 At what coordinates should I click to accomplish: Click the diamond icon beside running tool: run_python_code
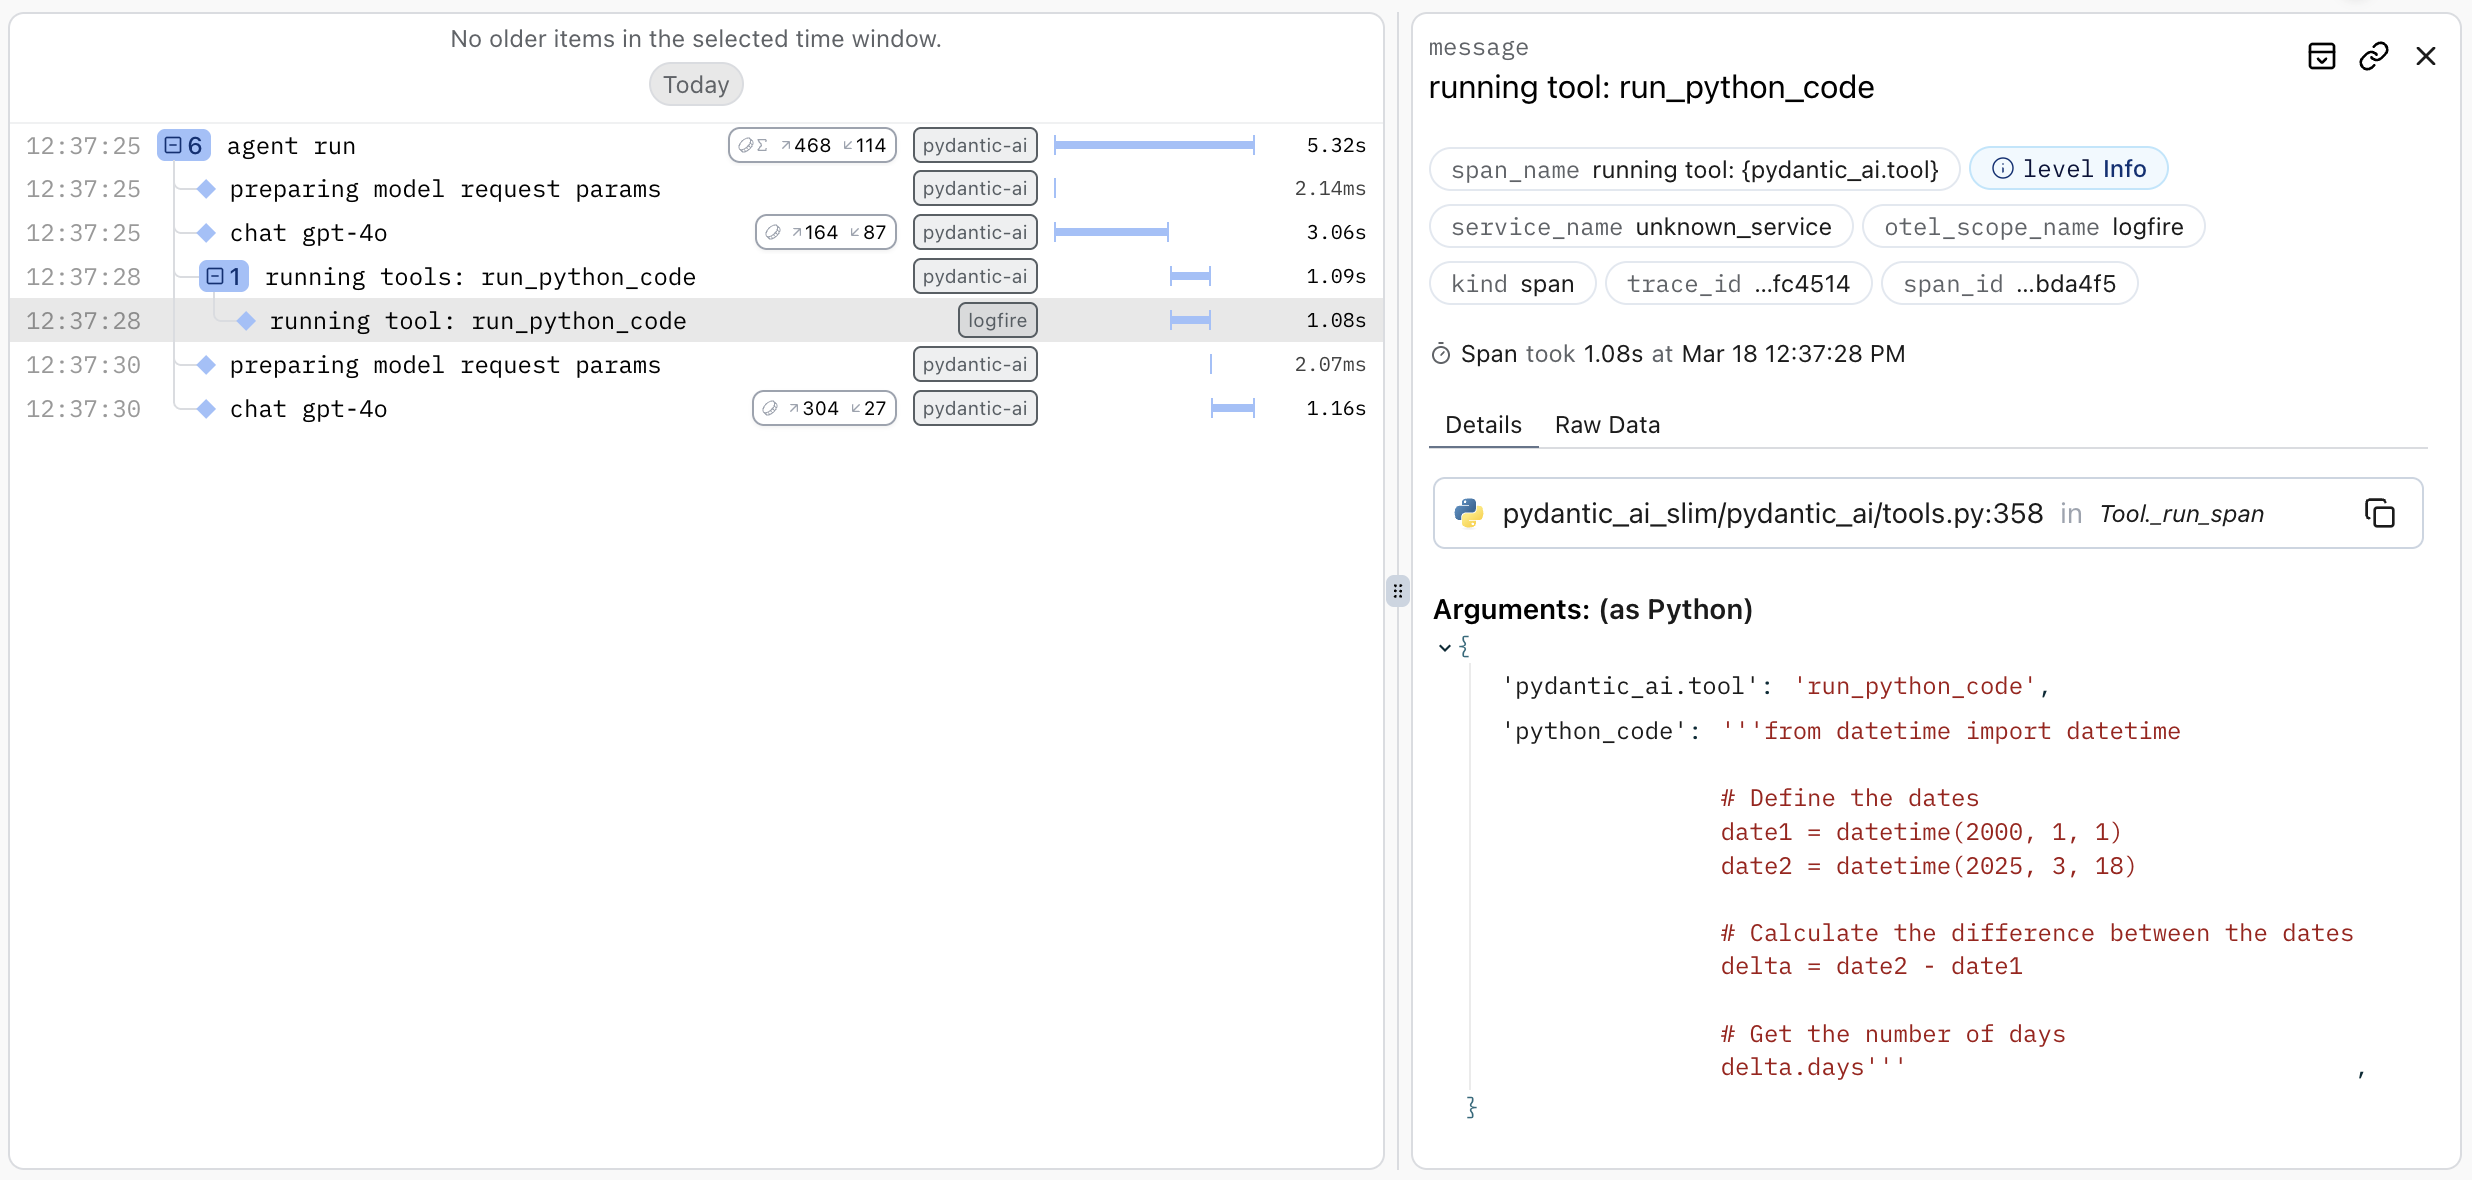click(246, 320)
